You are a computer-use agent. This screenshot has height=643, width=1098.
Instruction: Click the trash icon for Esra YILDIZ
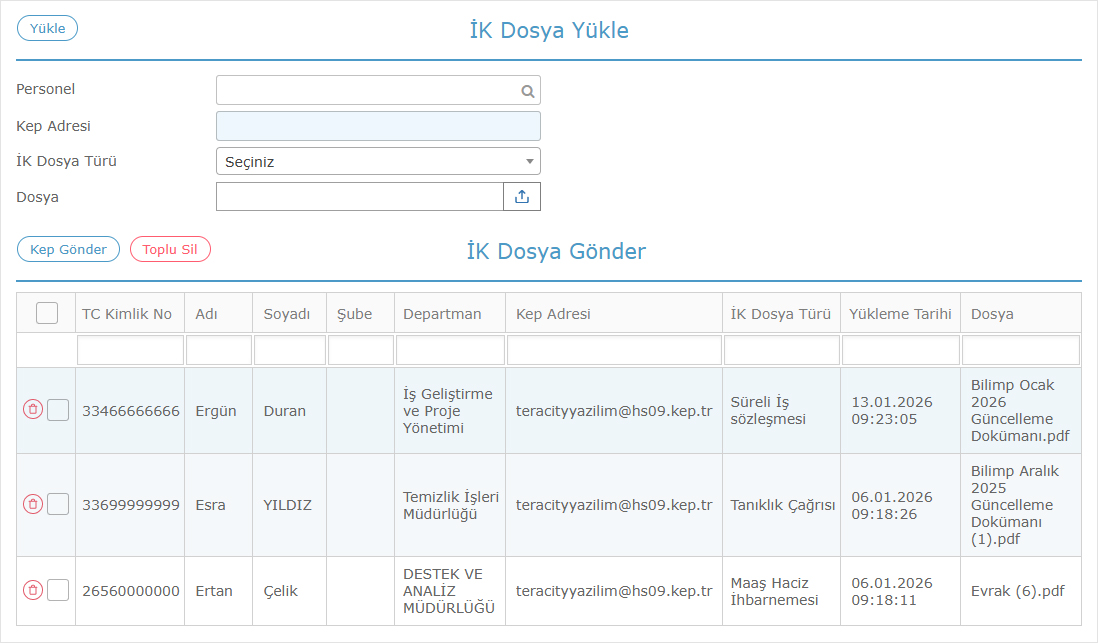32,505
